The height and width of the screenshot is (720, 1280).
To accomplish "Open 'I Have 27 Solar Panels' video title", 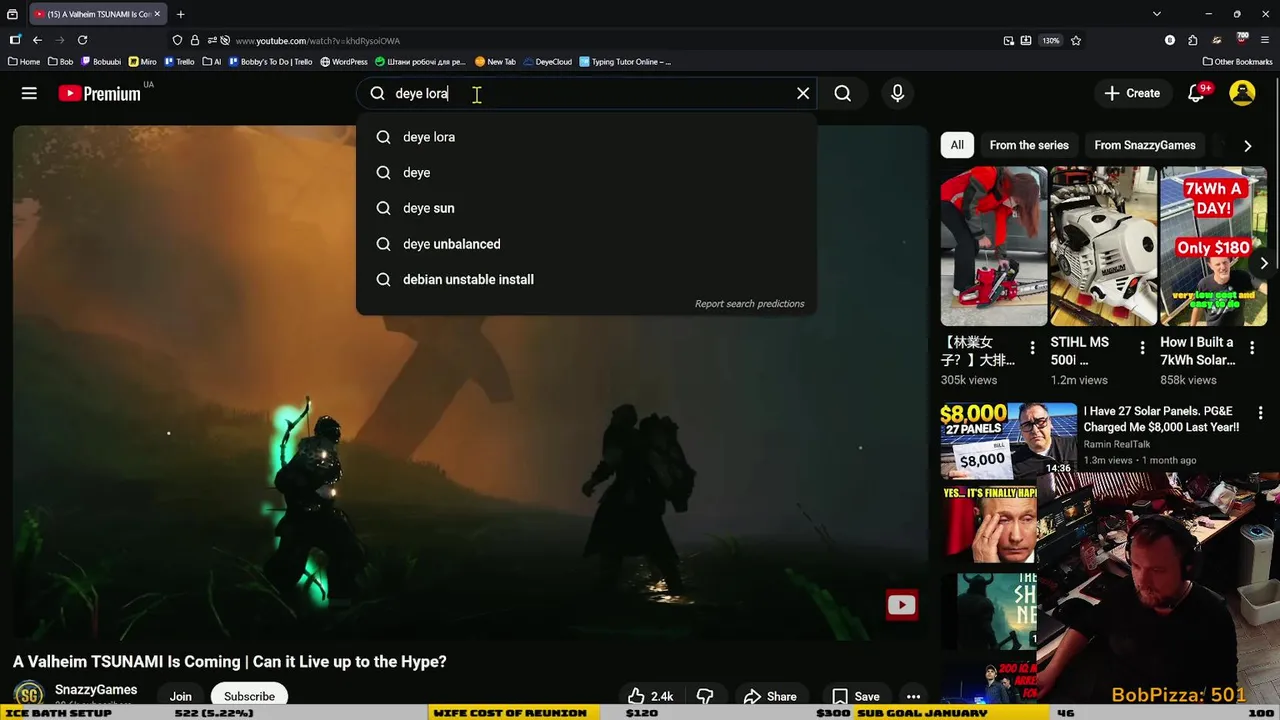I will (x=1161, y=419).
